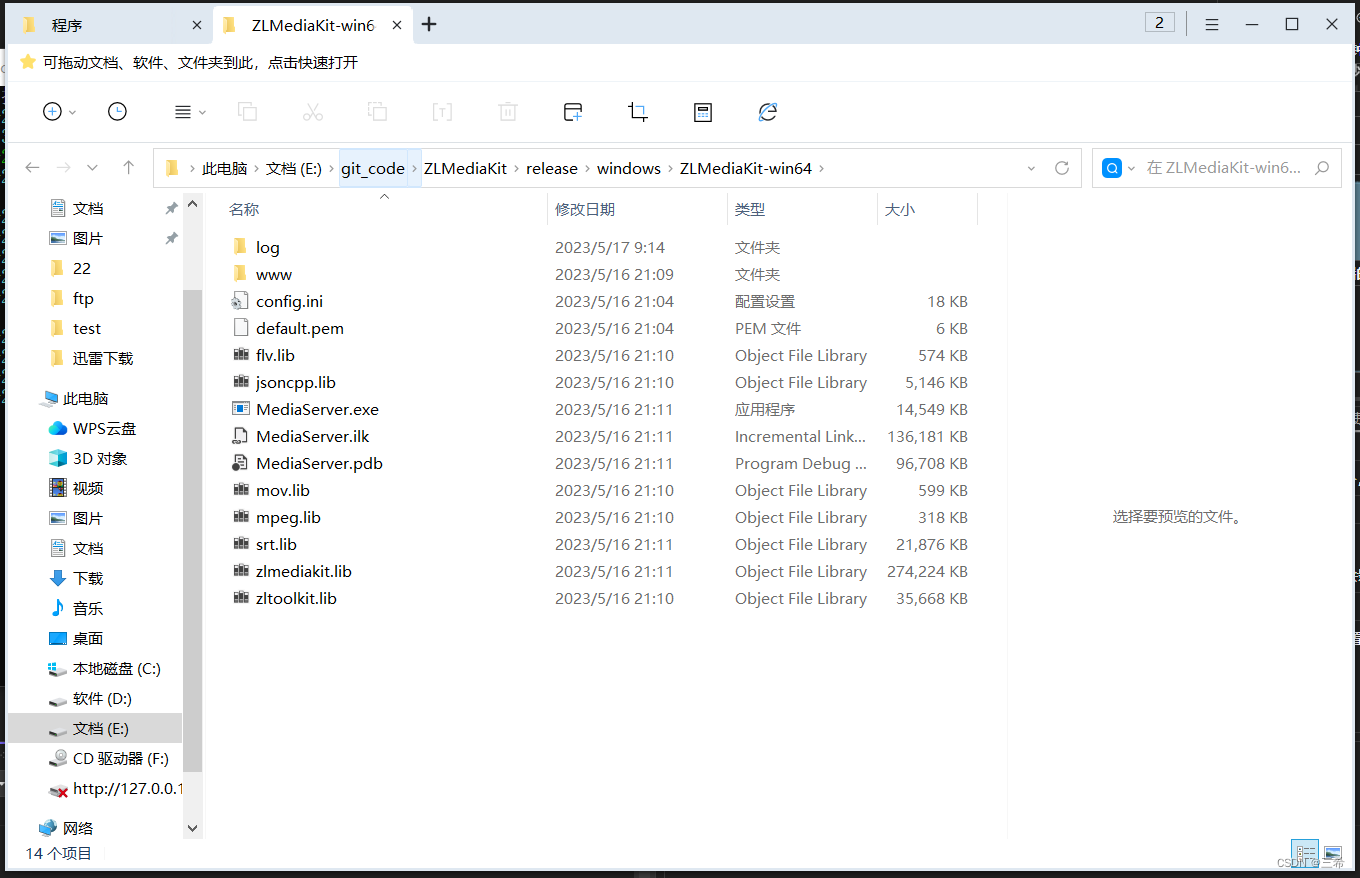Click the Cut scissors icon
The height and width of the screenshot is (878, 1360).
pyautogui.click(x=313, y=112)
